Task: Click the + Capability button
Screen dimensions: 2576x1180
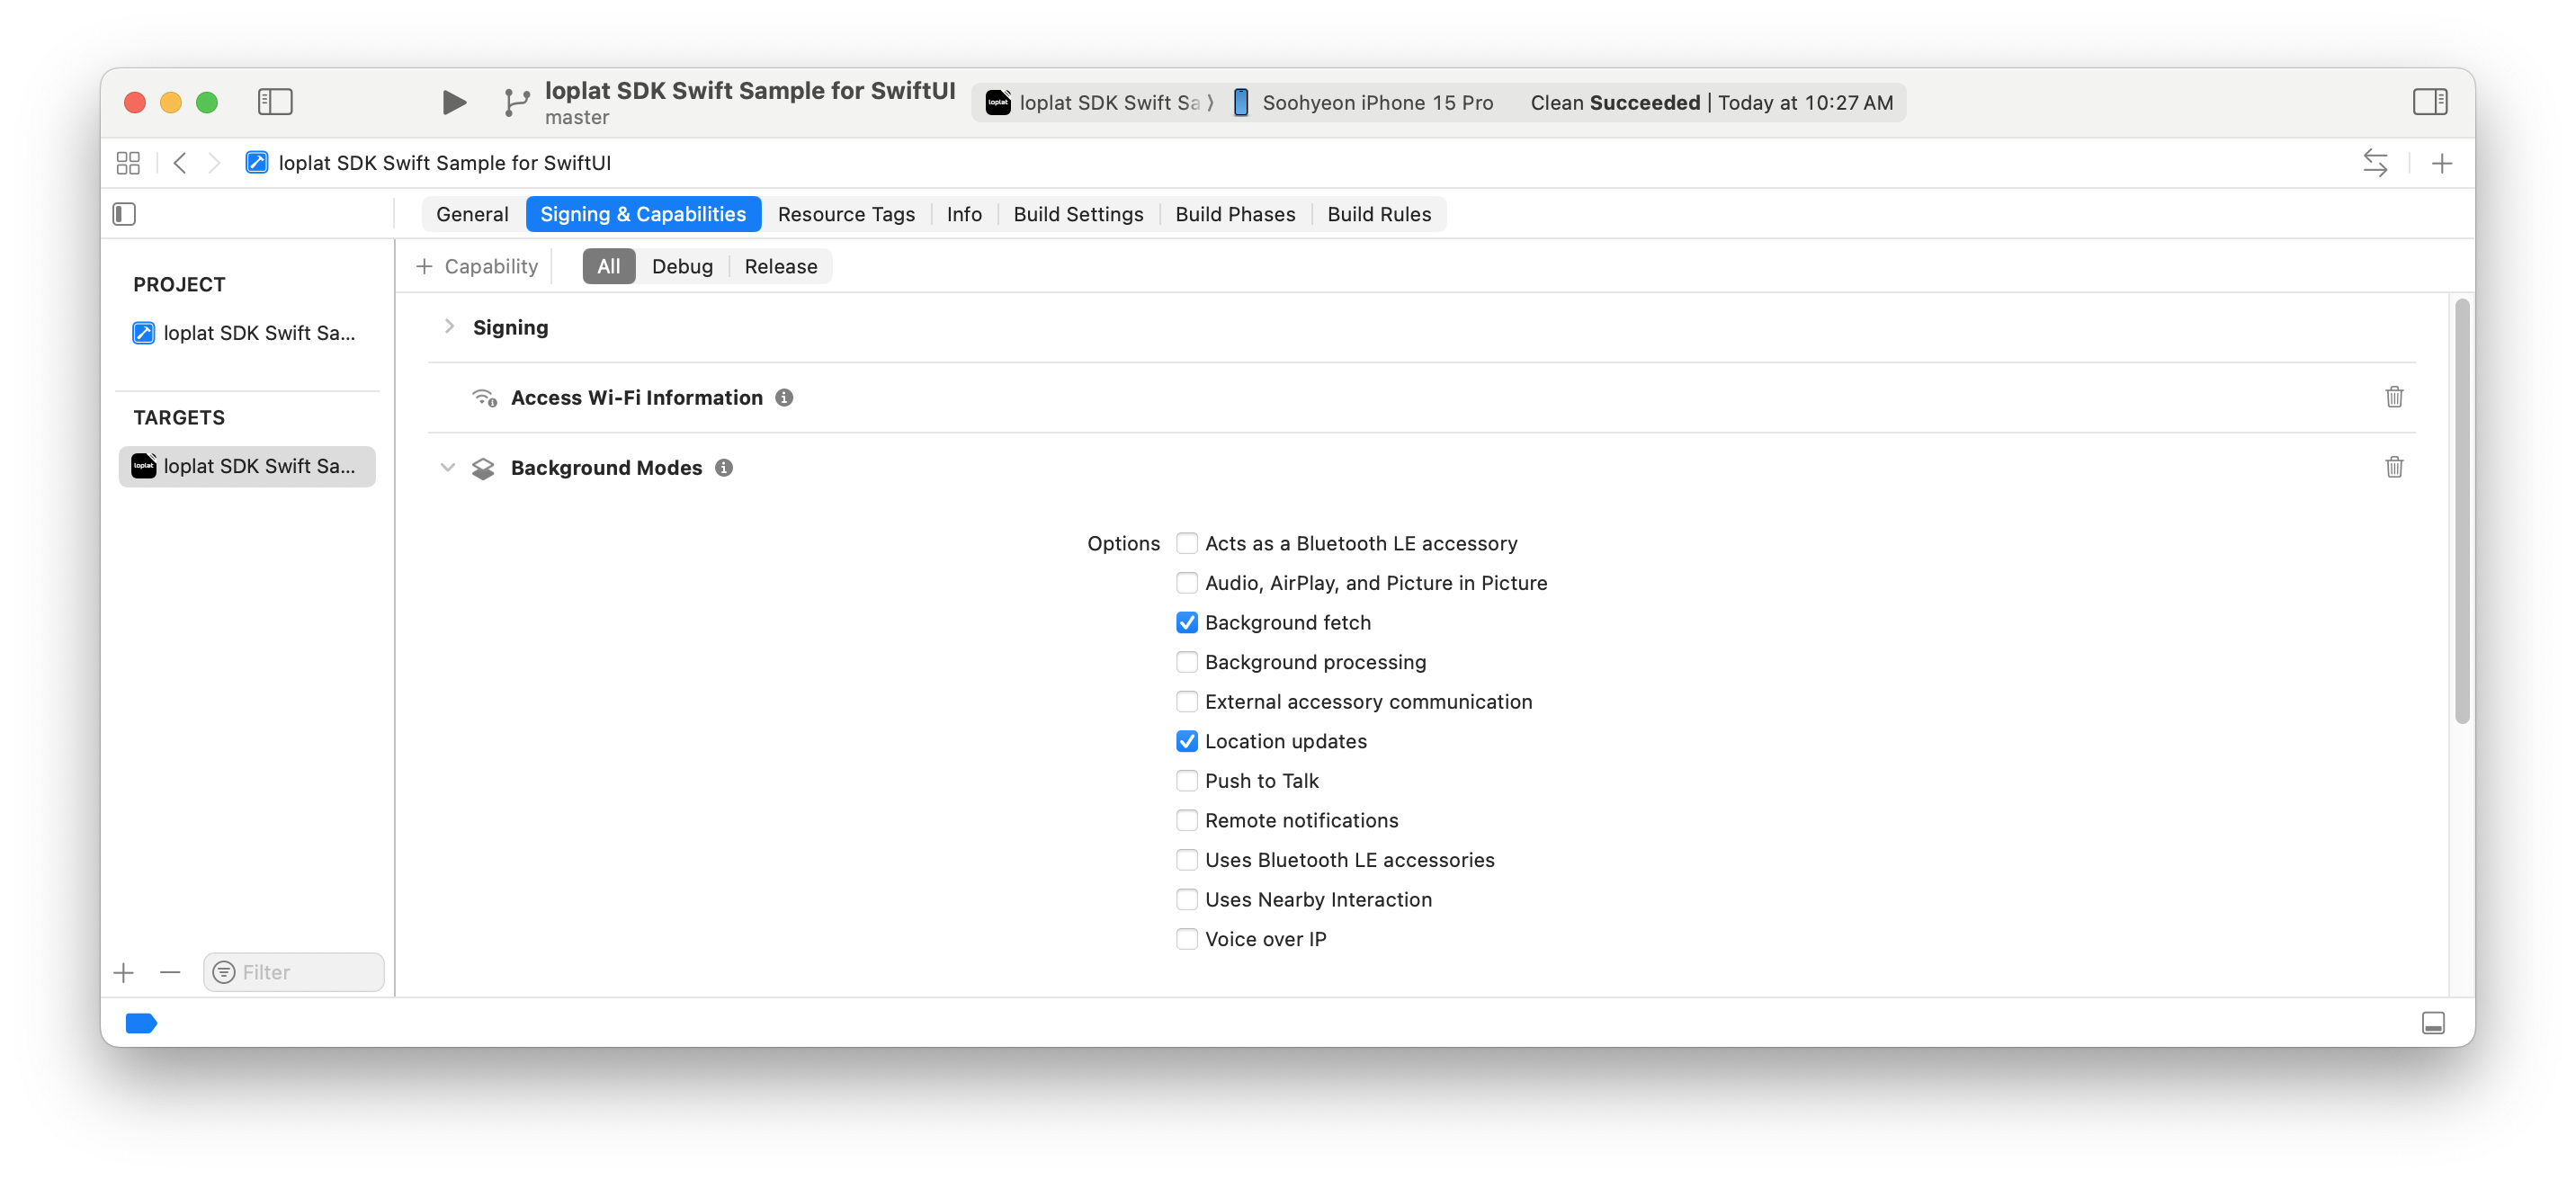Action: pyautogui.click(x=477, y=267)
